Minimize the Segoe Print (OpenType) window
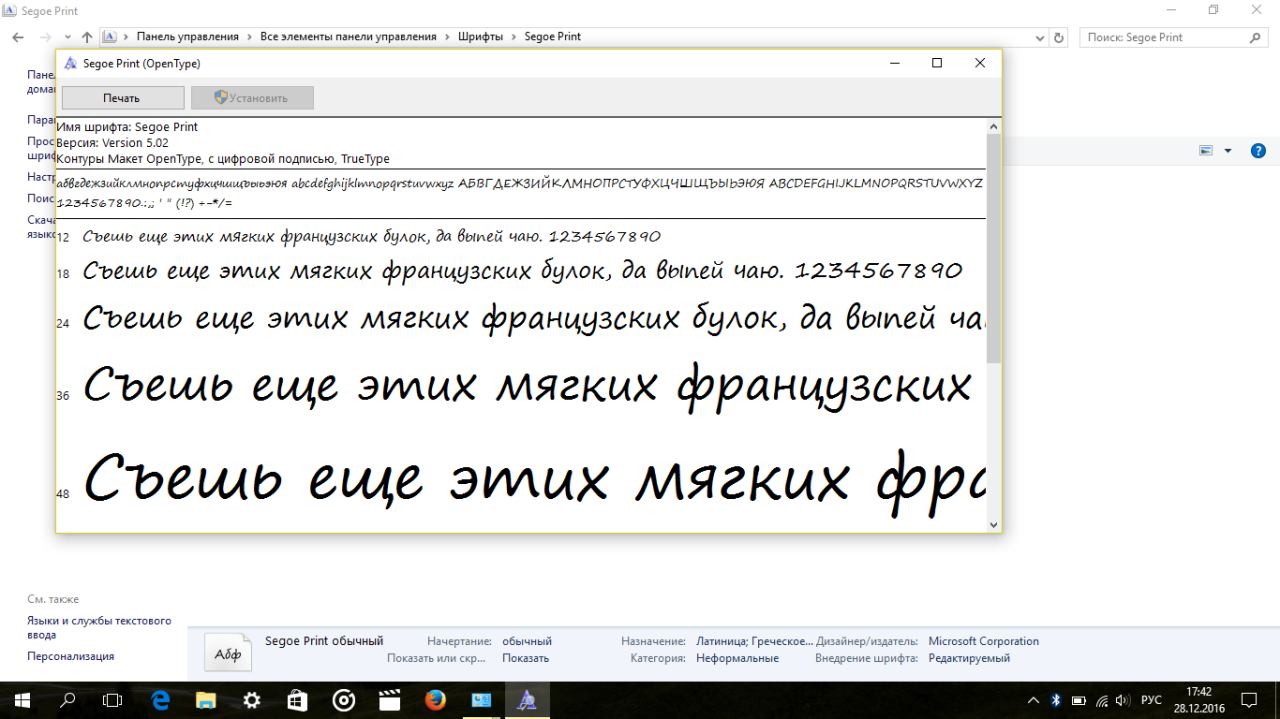Screen dimensions: 1280x719 pos(894,63)
